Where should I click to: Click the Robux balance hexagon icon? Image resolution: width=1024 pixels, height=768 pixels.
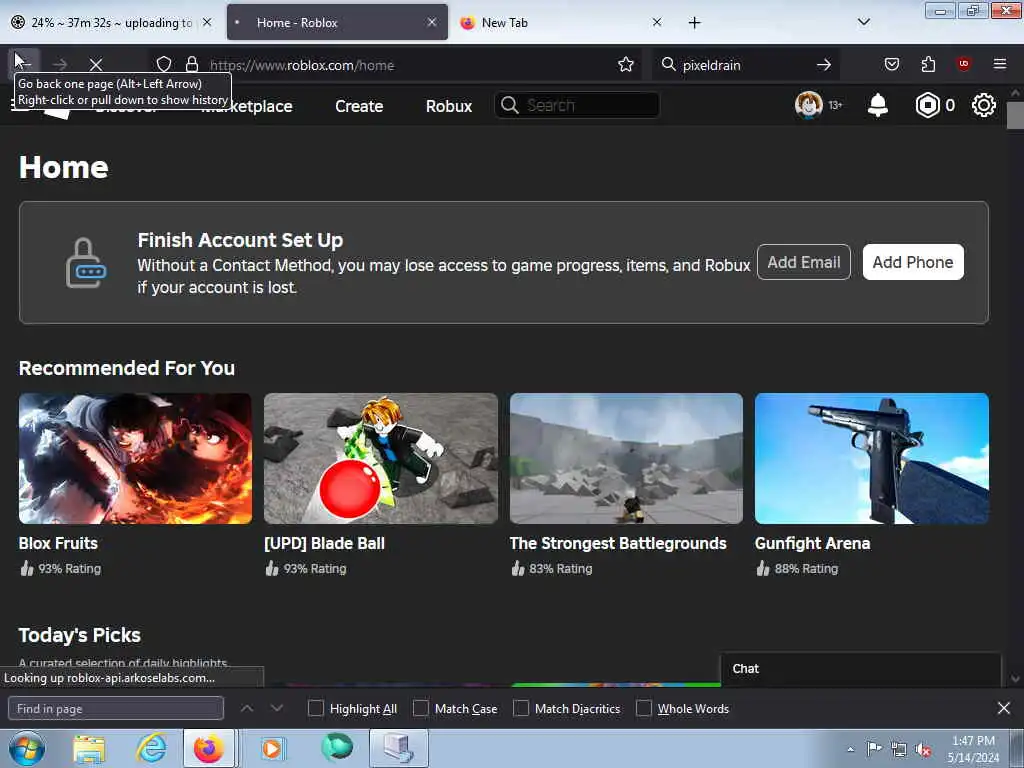(x=927, y=105)
